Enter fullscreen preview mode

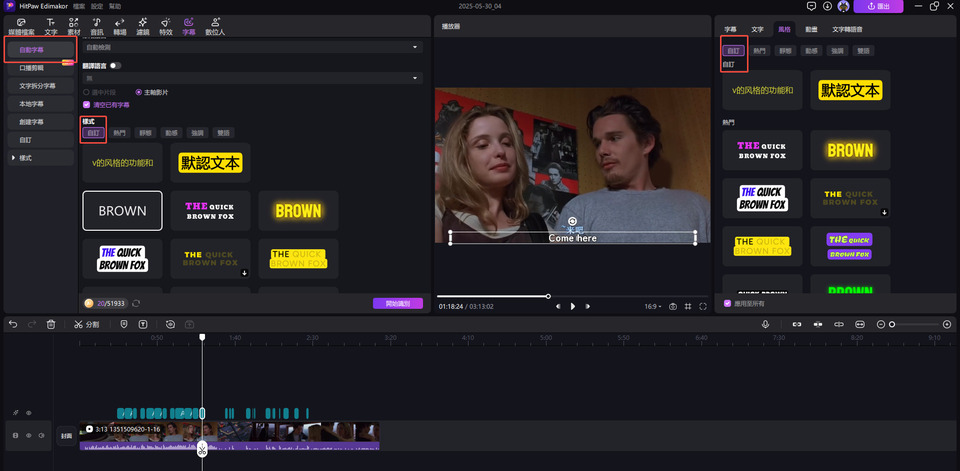click(x=703, y=306)
